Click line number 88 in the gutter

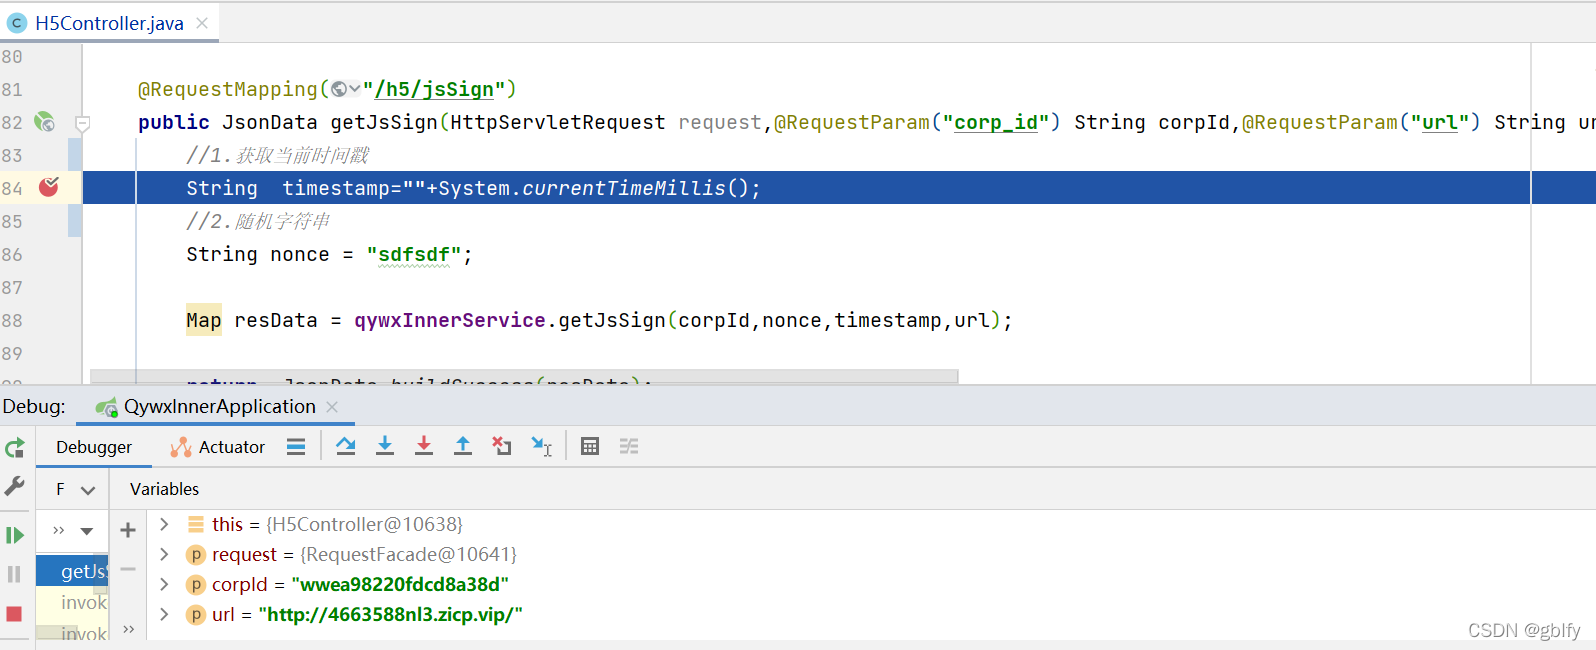(x=12, y=320)
